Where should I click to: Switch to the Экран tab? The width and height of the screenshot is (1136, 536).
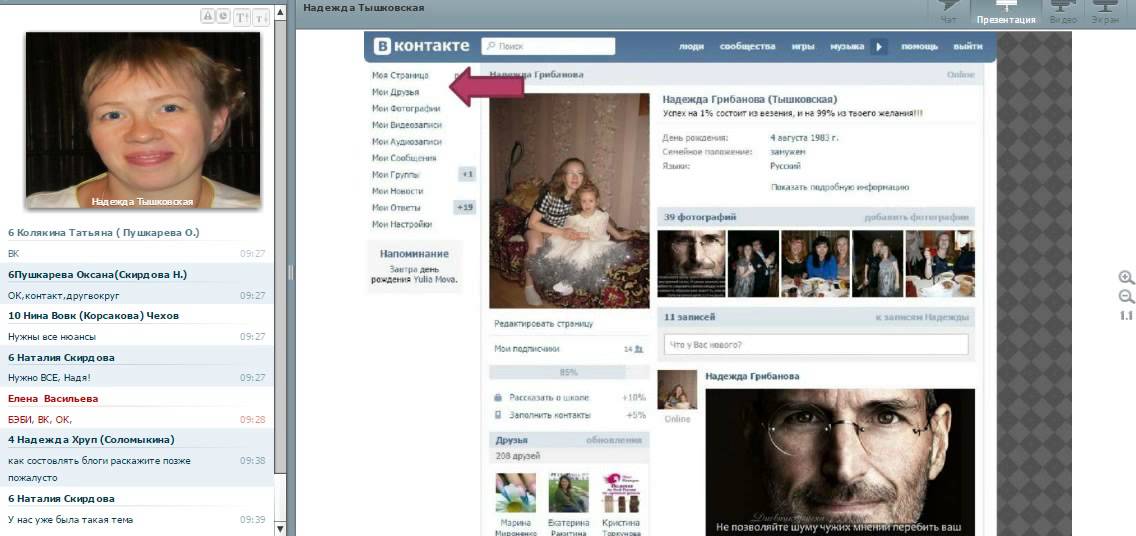[1106, 13]
